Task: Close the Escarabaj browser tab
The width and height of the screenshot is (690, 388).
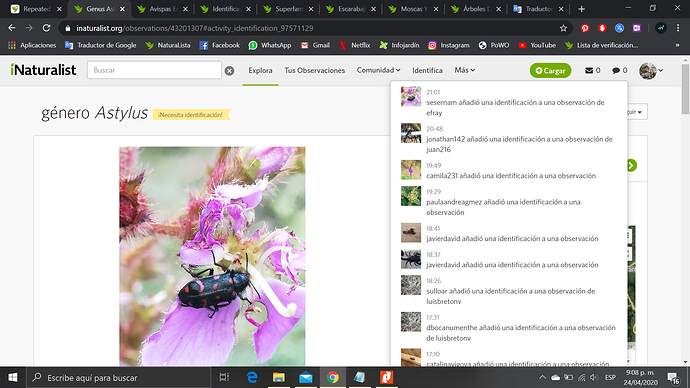Action: [x=374, y=9]
